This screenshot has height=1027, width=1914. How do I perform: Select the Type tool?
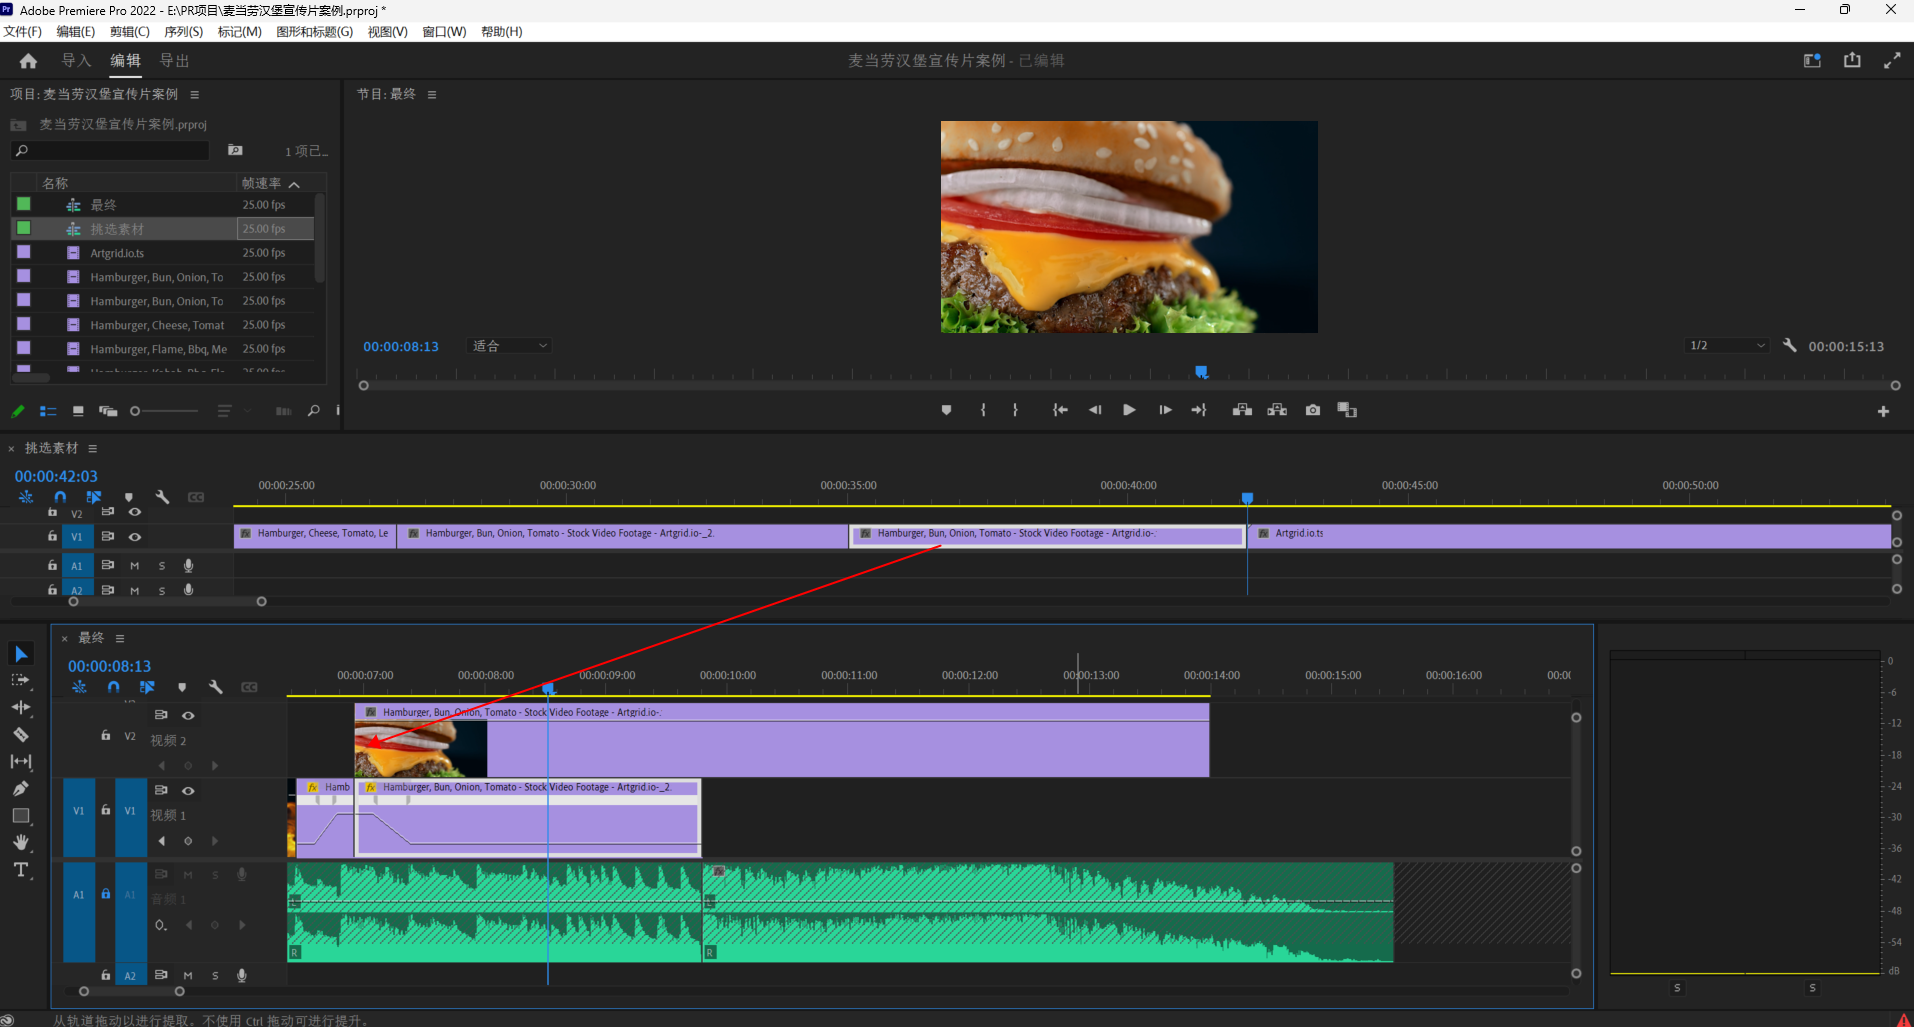point(20,870)
